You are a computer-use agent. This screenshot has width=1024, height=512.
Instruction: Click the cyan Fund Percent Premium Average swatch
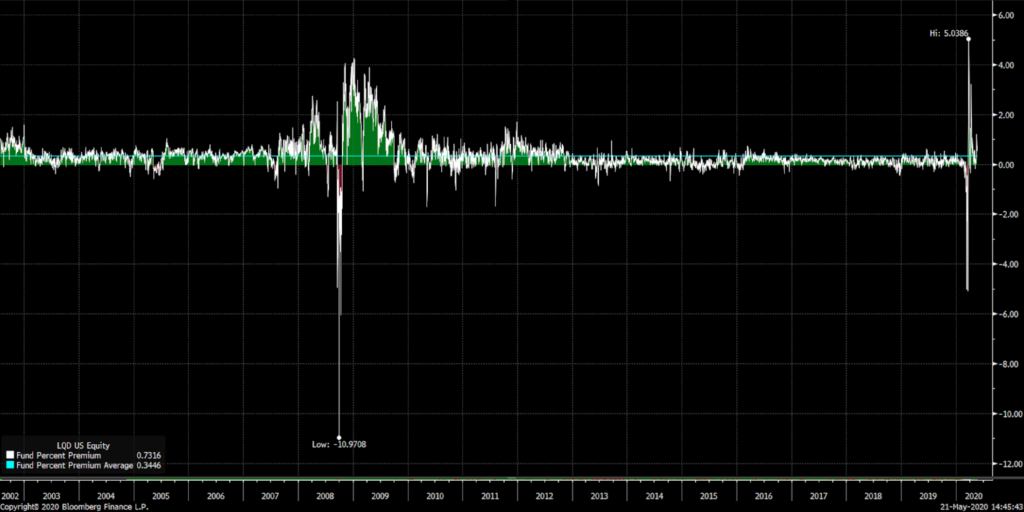[9, 466]
